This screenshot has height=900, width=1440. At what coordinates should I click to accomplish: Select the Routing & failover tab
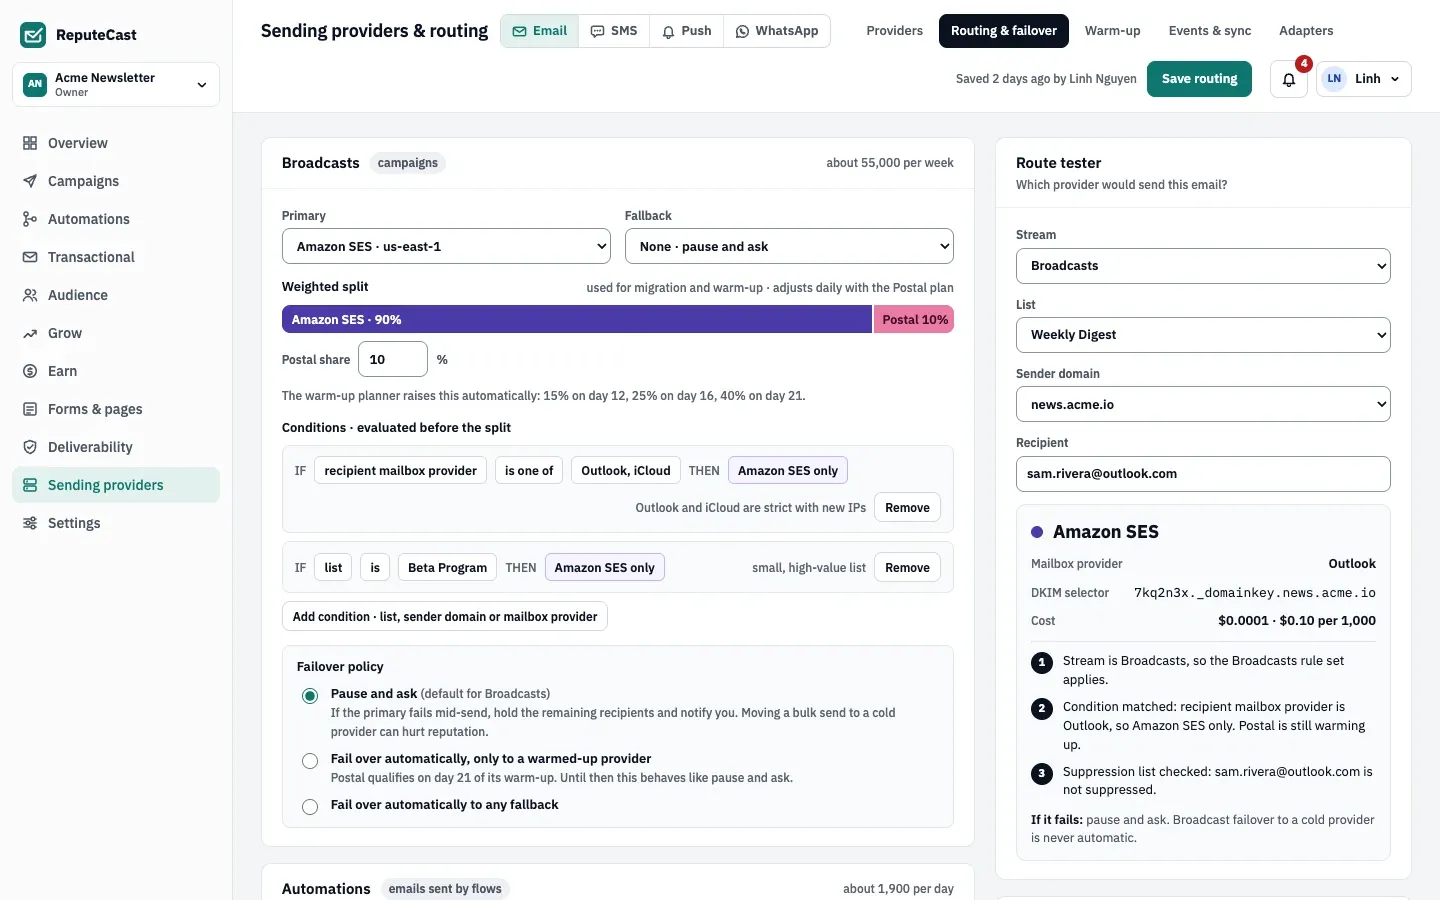coord(1004,31)
